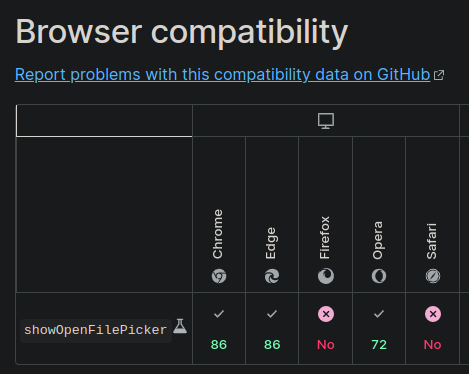
Task: Expand Firefox 'No' support cell
Action: (326, 329)
